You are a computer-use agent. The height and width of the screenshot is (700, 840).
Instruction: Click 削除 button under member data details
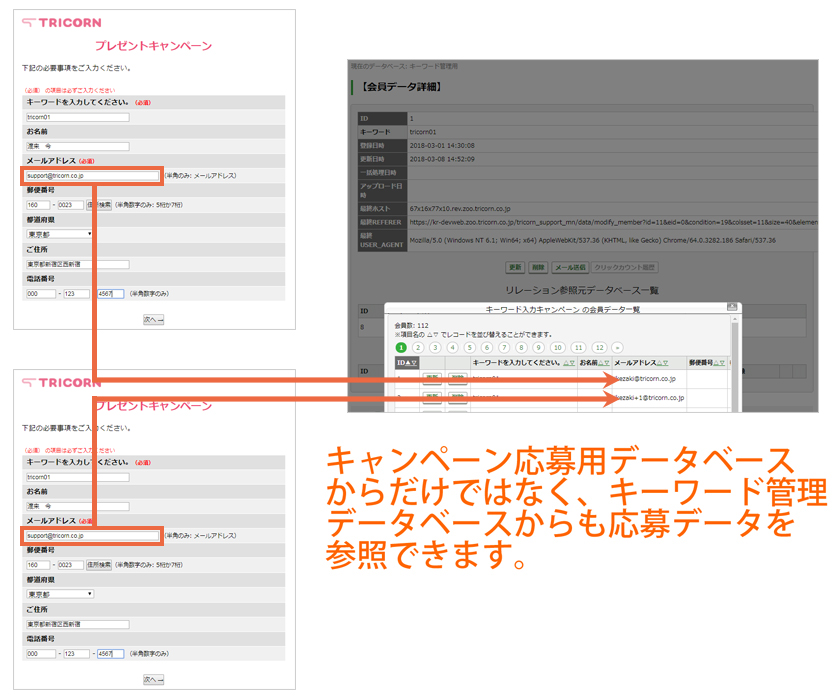point(538,267)
